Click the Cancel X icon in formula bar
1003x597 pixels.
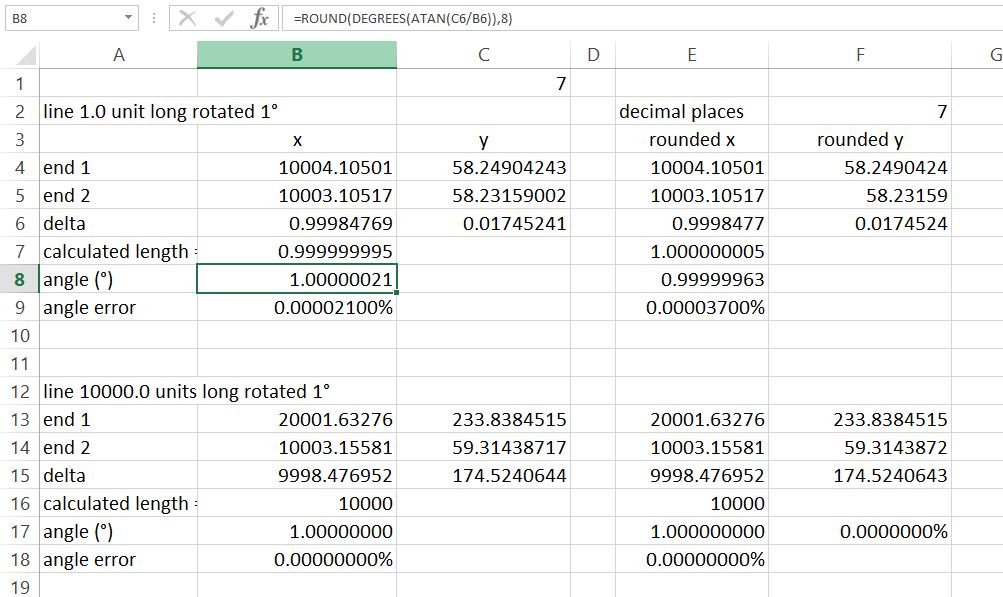pyautogui.click(x=187, y=18)
